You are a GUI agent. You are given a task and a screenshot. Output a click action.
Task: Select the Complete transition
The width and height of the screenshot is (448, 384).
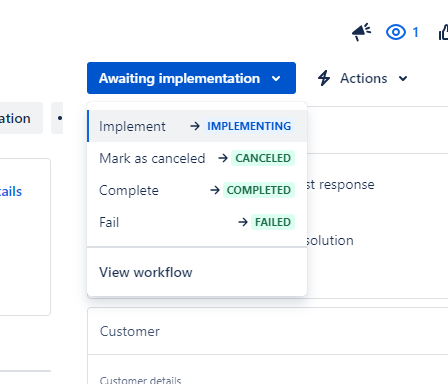pyautogui.click(x=197, y=190)
